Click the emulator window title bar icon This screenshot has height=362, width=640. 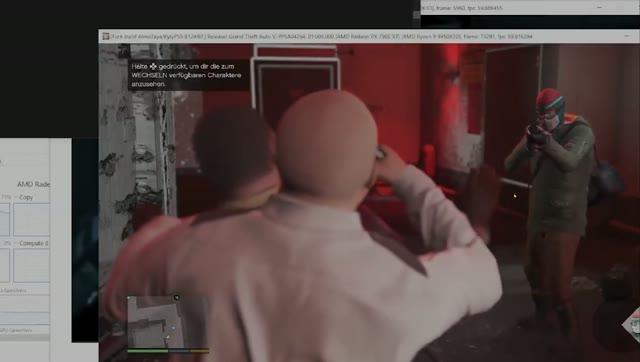click(x=106, y=36)
